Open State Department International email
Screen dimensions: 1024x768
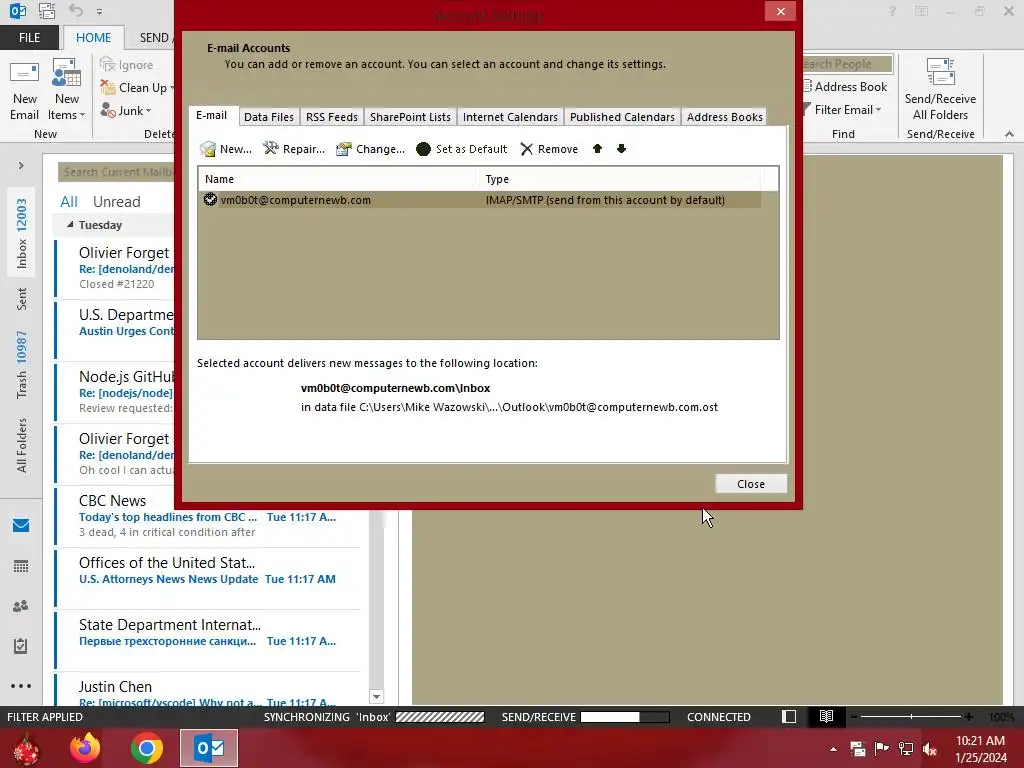[x=208, y=640]
